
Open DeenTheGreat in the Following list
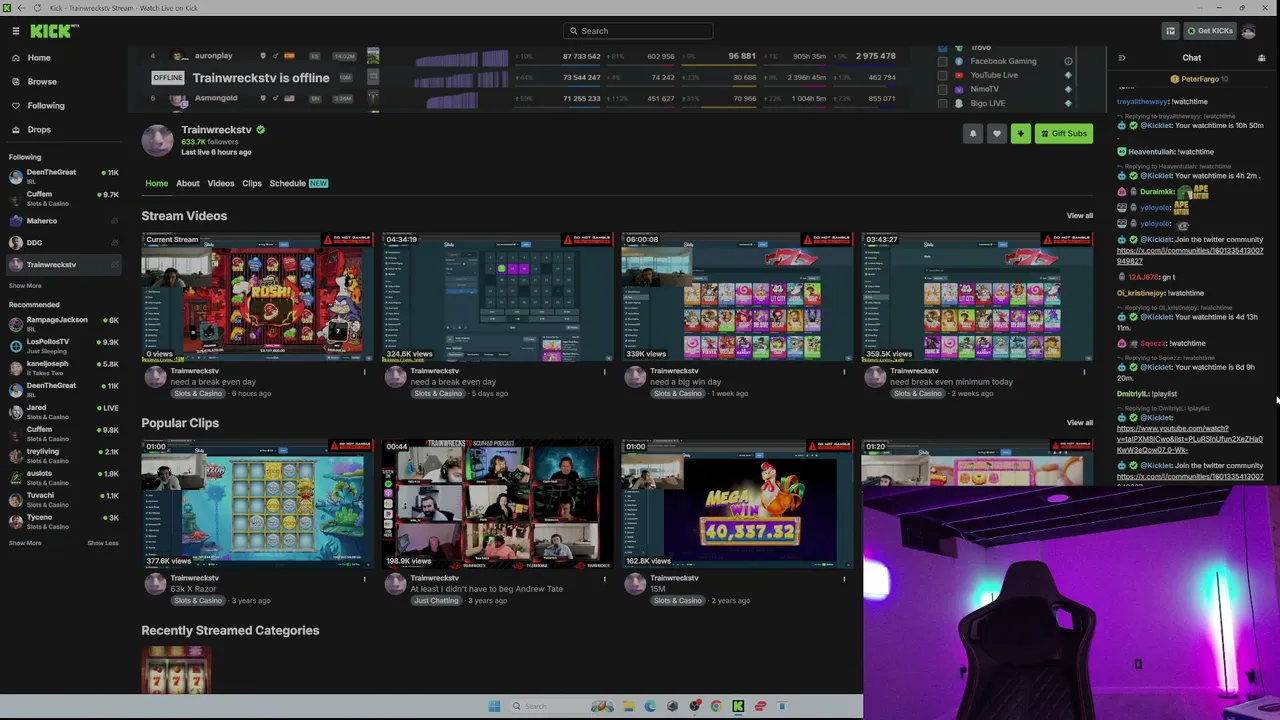[x=64, y=176]
